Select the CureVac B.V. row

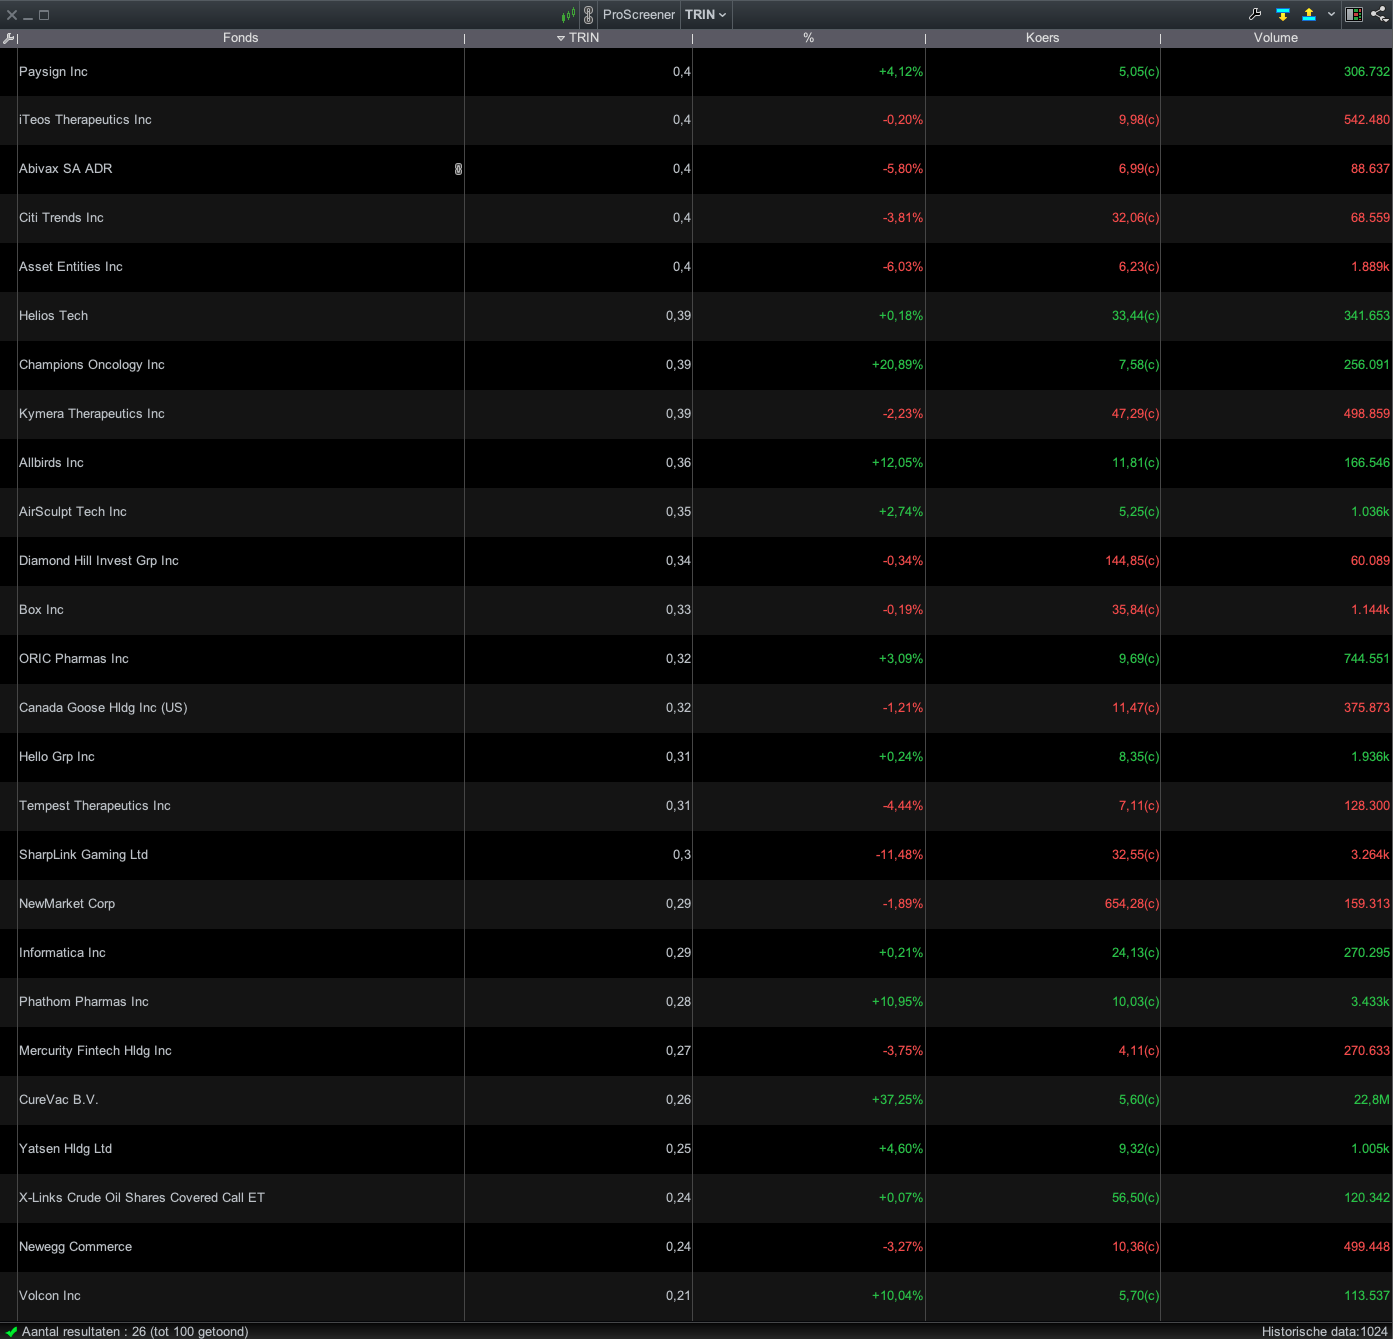696,1100
